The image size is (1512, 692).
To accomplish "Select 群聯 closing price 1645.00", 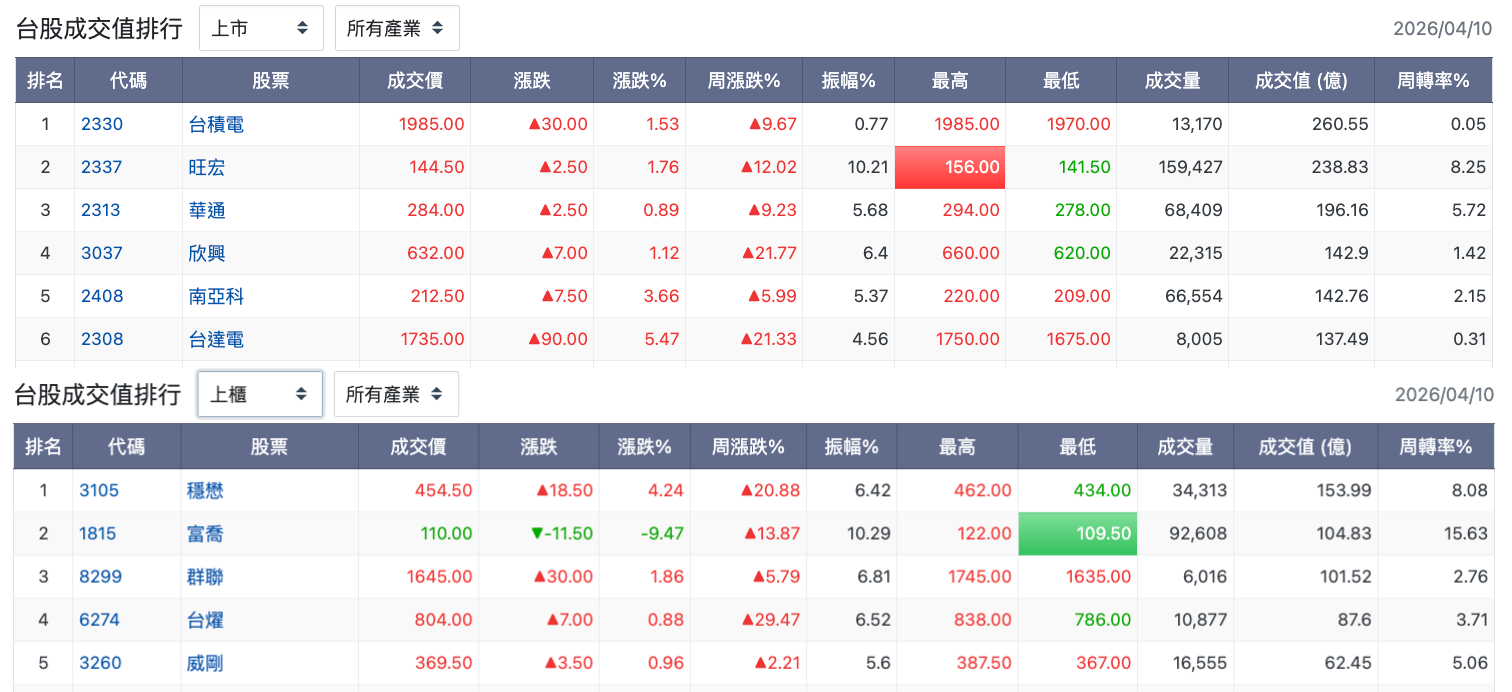I will click(x=439, y=576).
